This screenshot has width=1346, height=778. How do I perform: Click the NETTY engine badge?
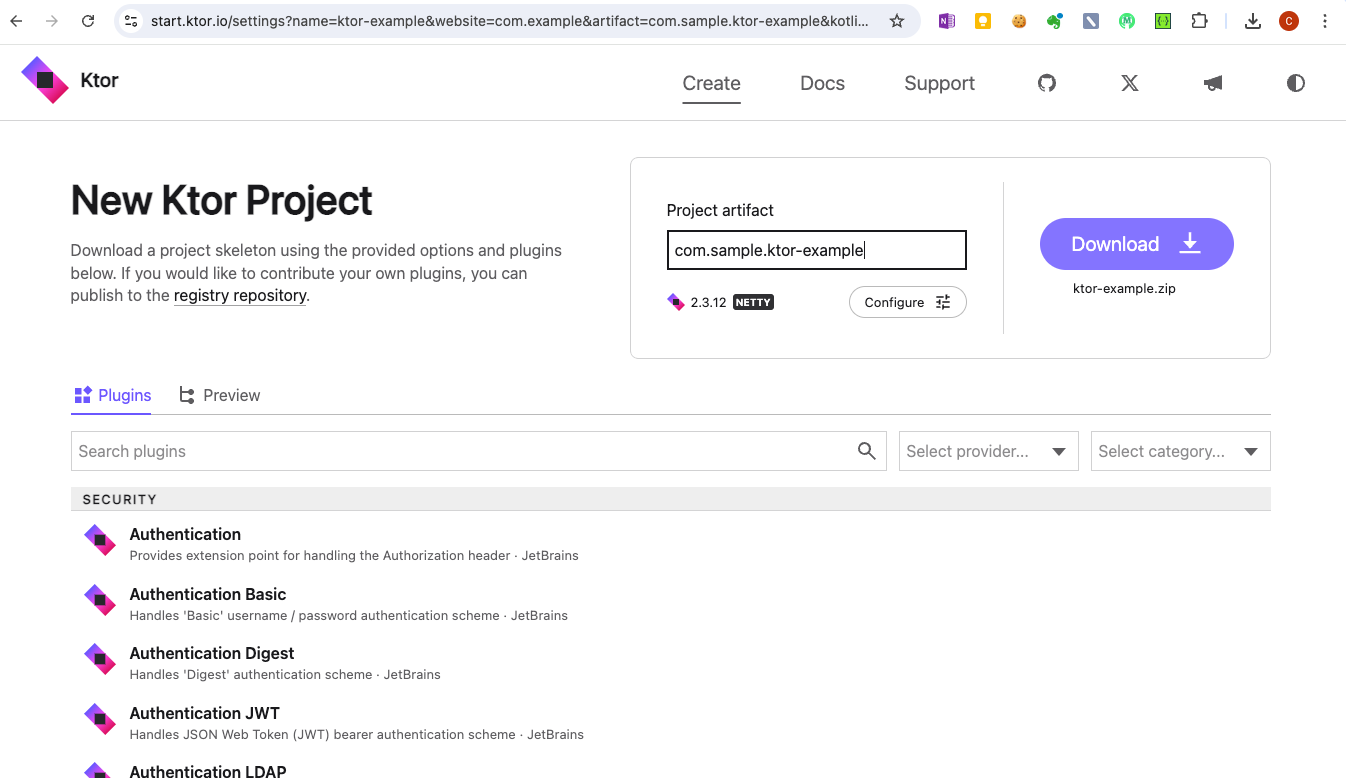pos(753,302)
